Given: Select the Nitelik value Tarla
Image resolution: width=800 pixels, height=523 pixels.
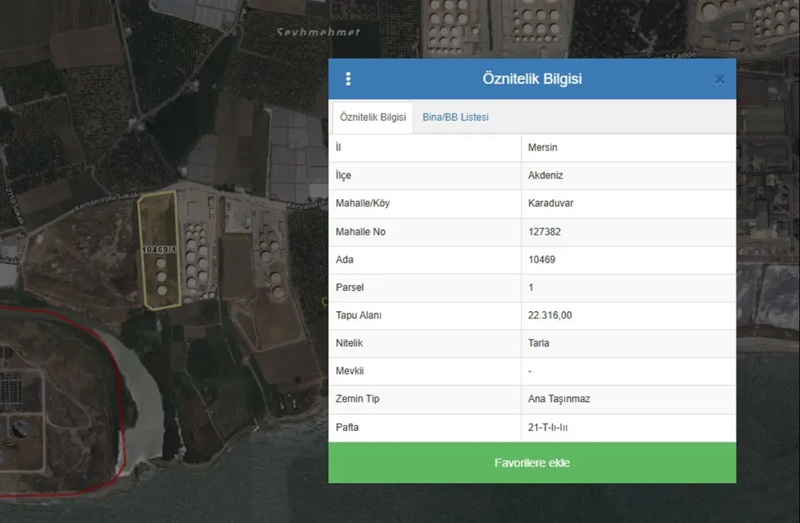Looking at the screenshot, I should click(538, 343).
